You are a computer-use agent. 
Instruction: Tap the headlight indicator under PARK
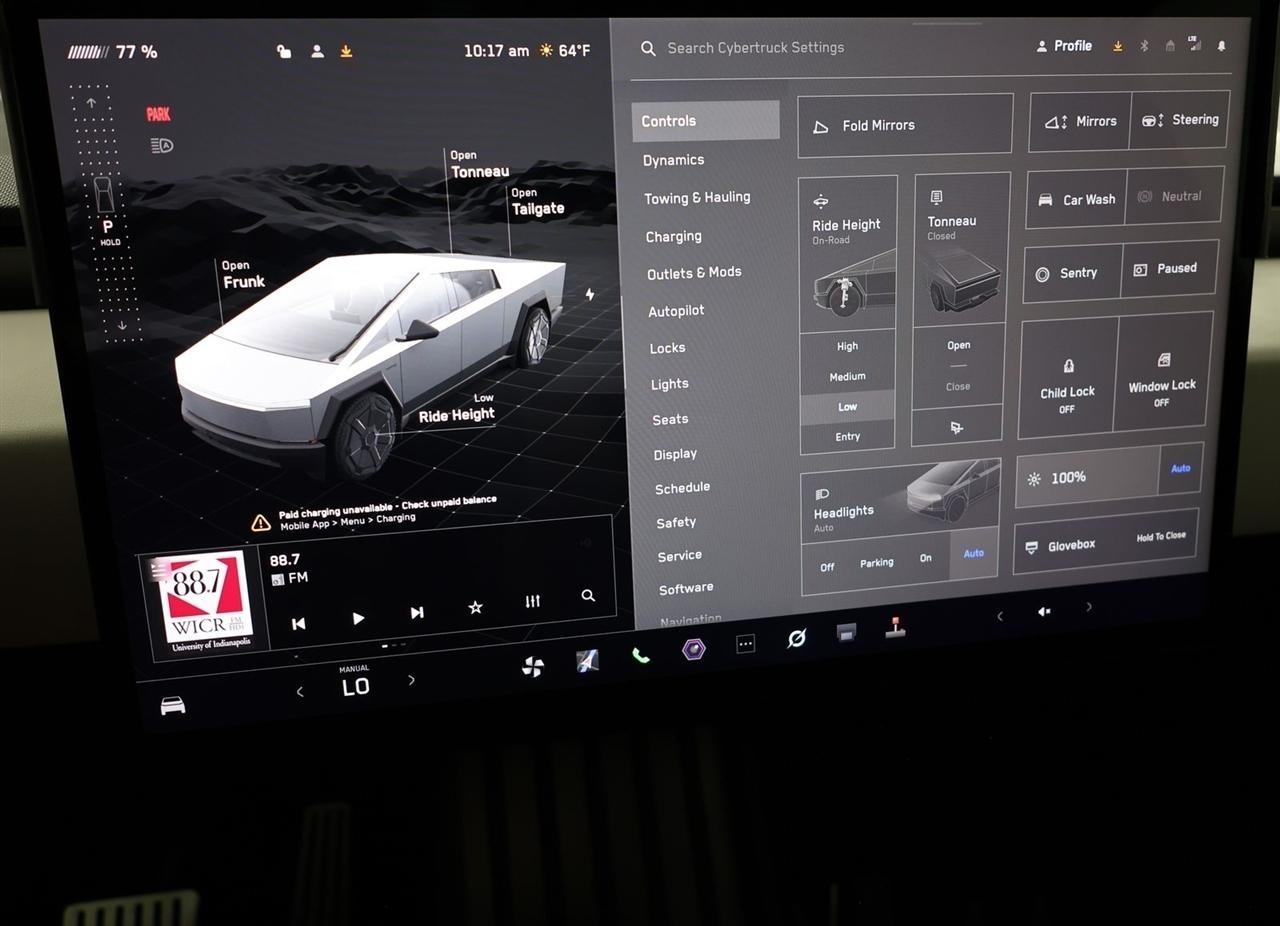tap(161, 145)
